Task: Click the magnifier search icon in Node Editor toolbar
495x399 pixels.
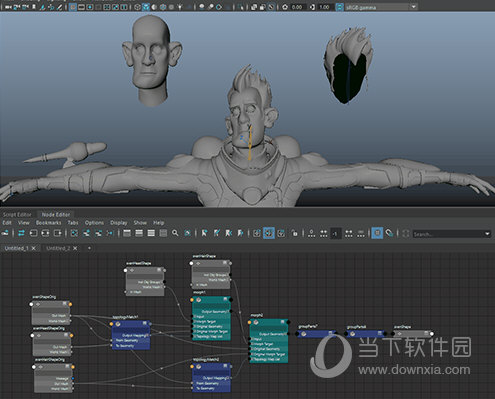Action: (175, 233)
